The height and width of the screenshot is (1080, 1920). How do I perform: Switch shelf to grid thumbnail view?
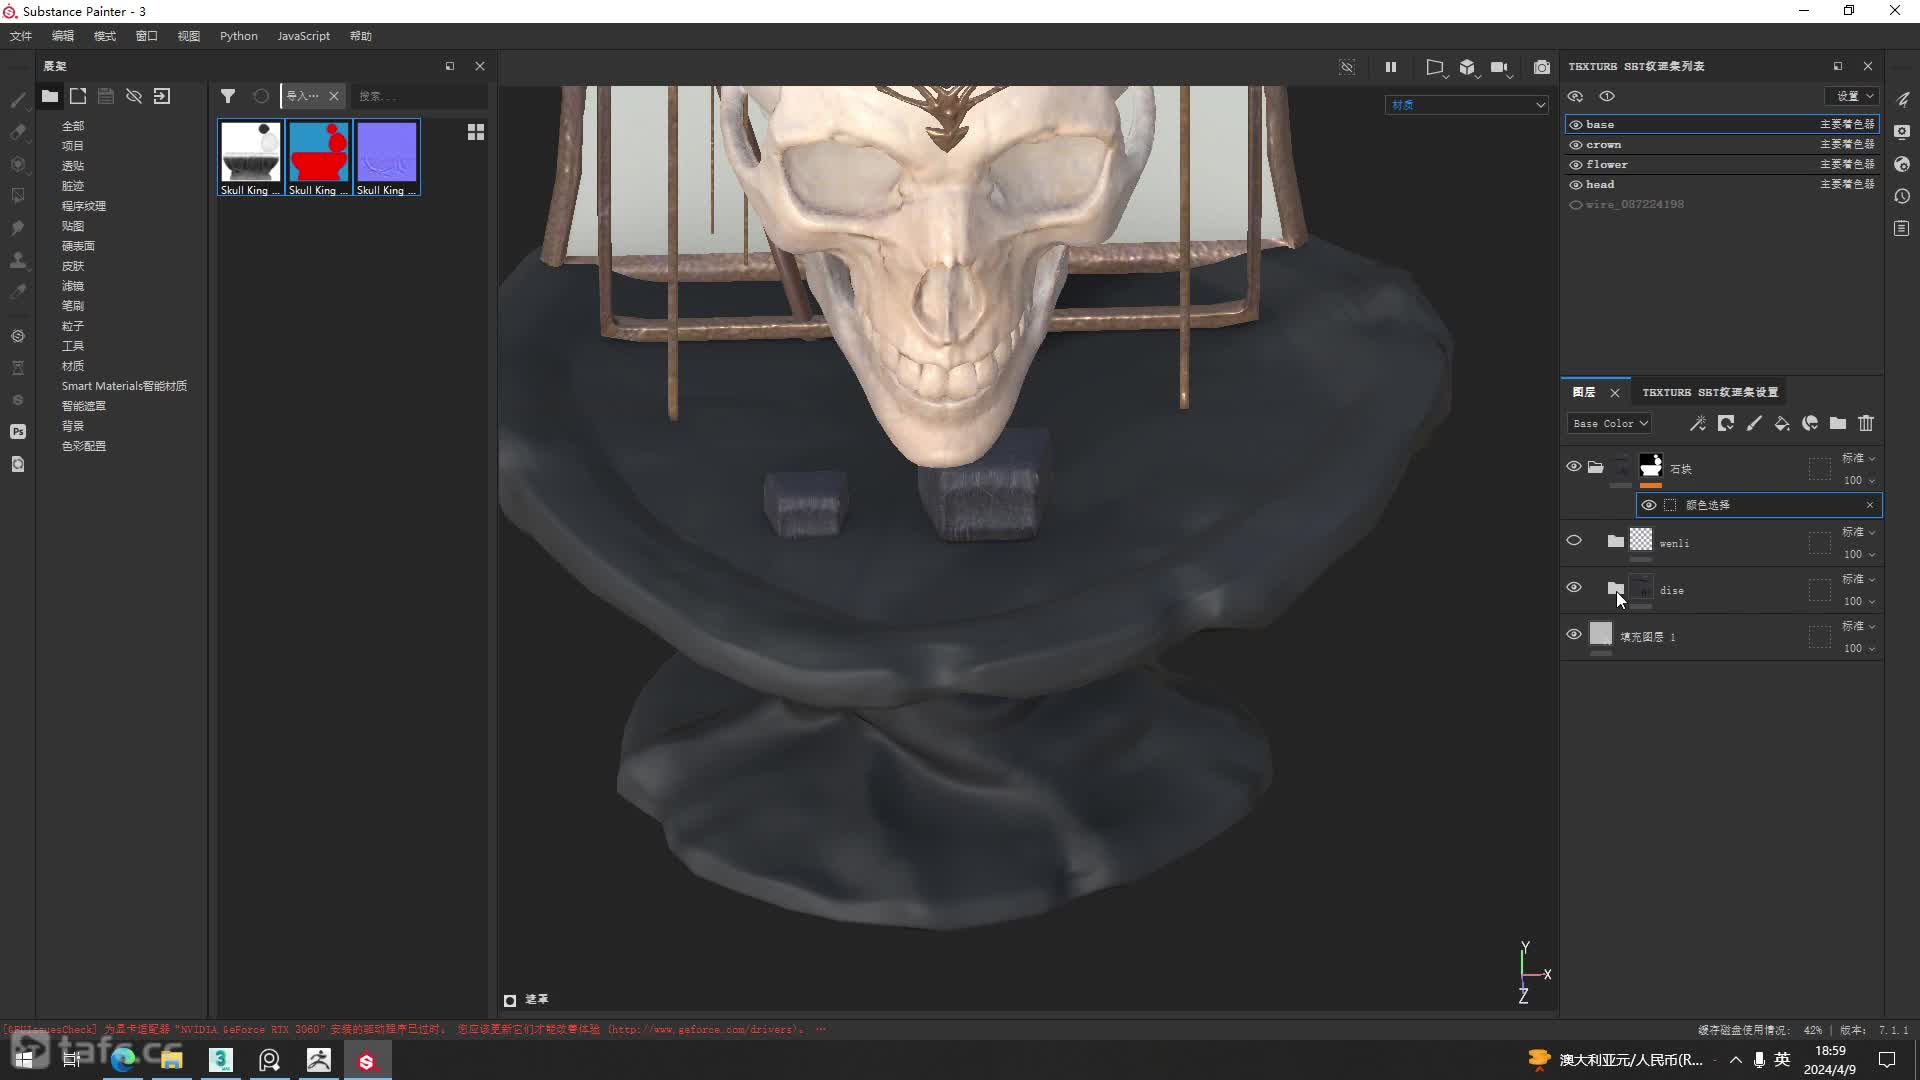476,132
